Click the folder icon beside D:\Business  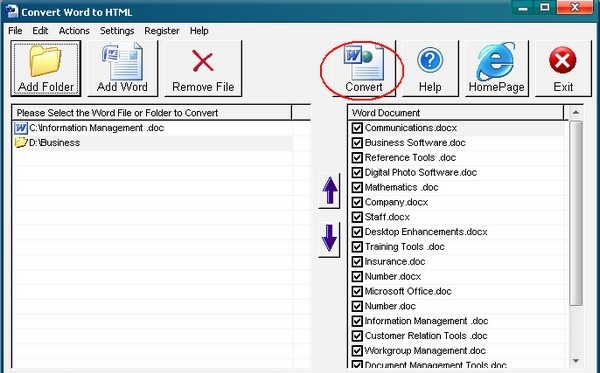(21, 143)
